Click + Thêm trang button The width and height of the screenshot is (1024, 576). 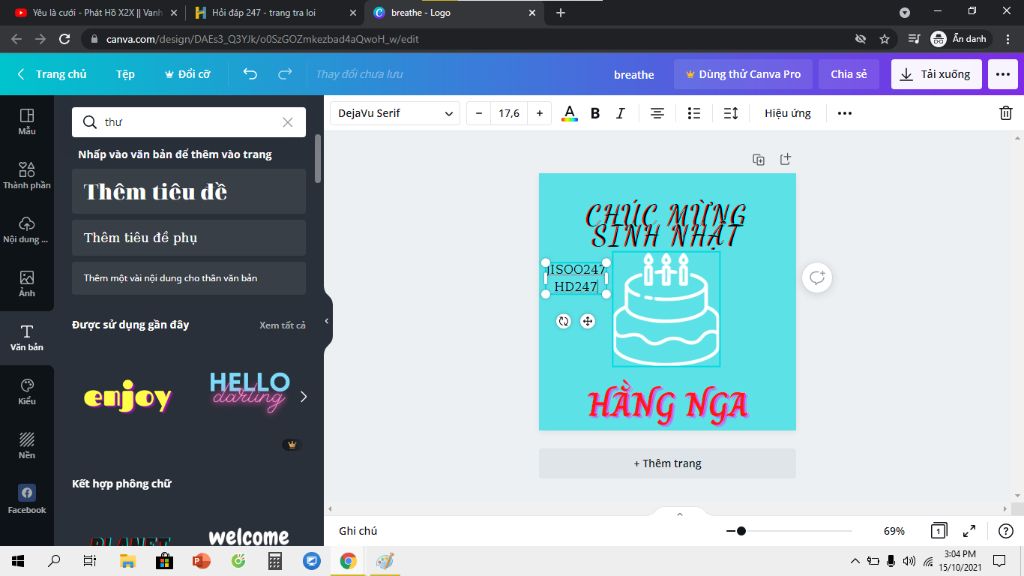tap(667, 463)
